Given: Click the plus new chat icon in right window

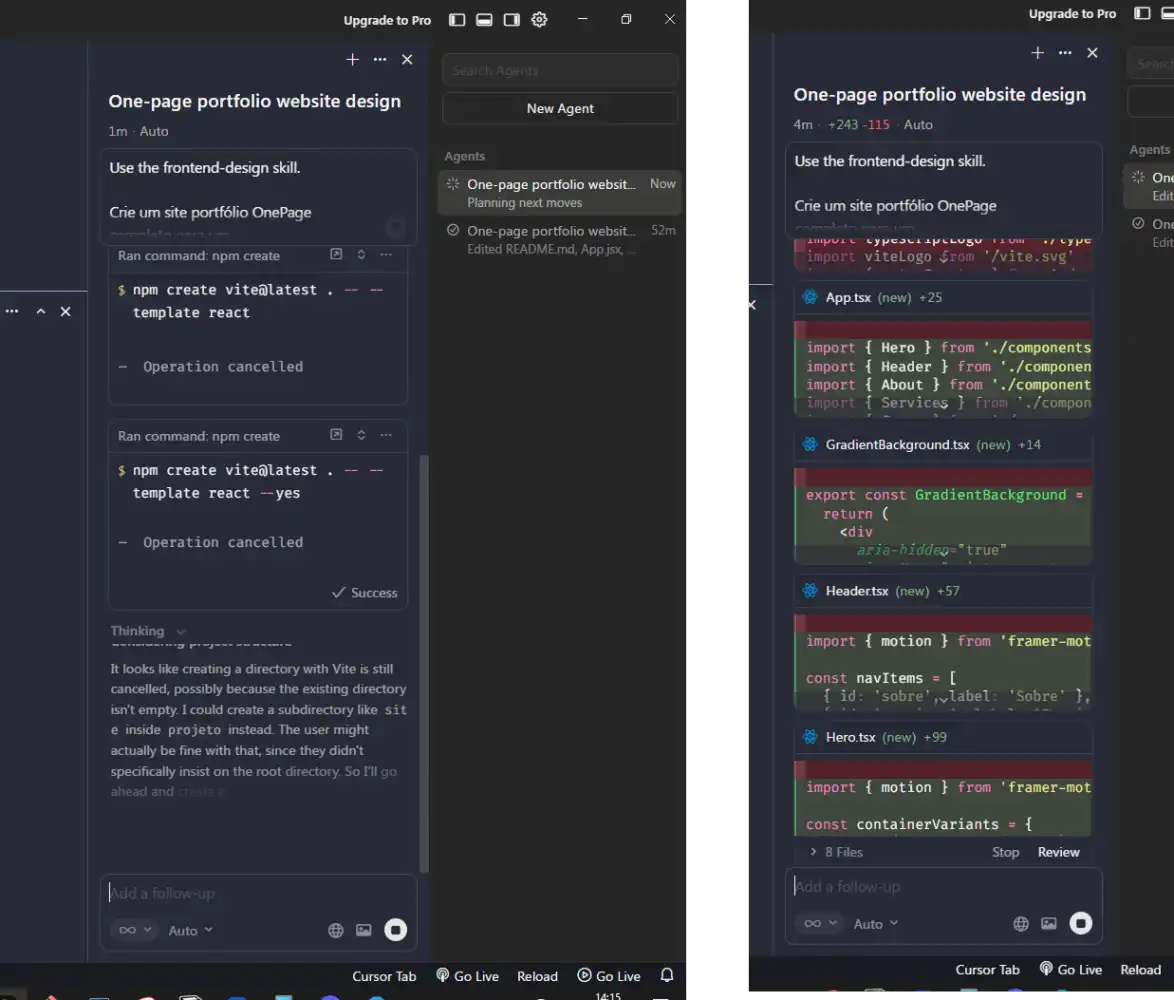Looking at the screenshot, I should point(1037,53).
